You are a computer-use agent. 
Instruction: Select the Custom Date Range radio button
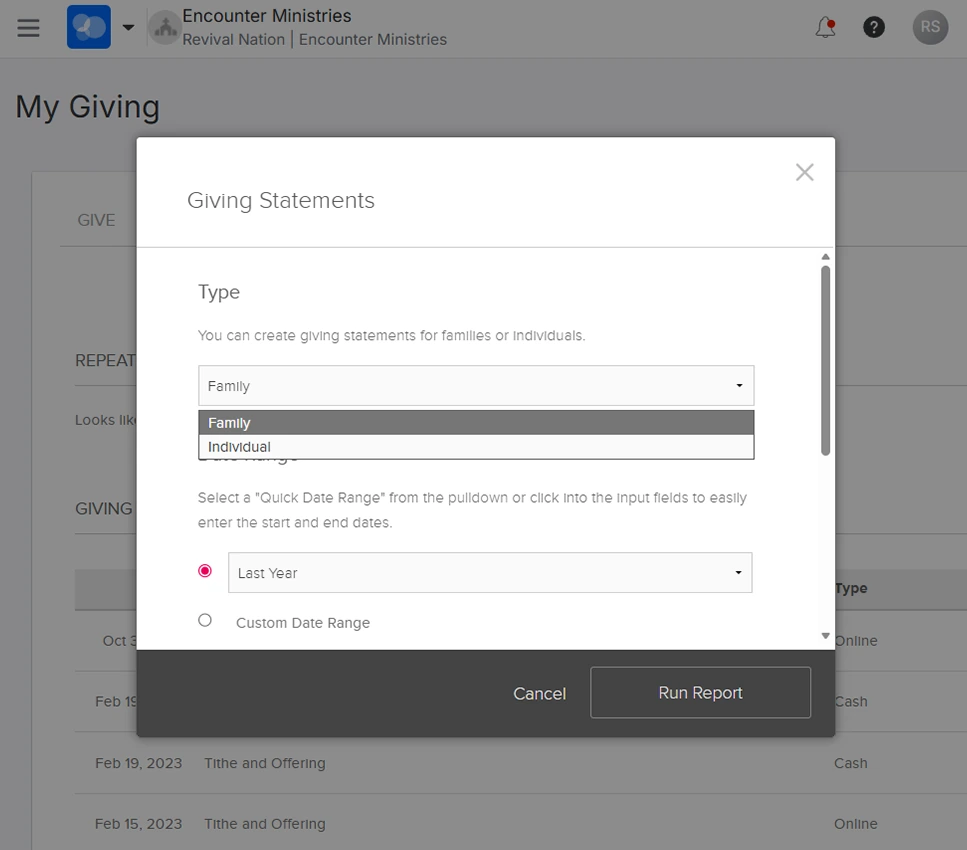point(205,620)
